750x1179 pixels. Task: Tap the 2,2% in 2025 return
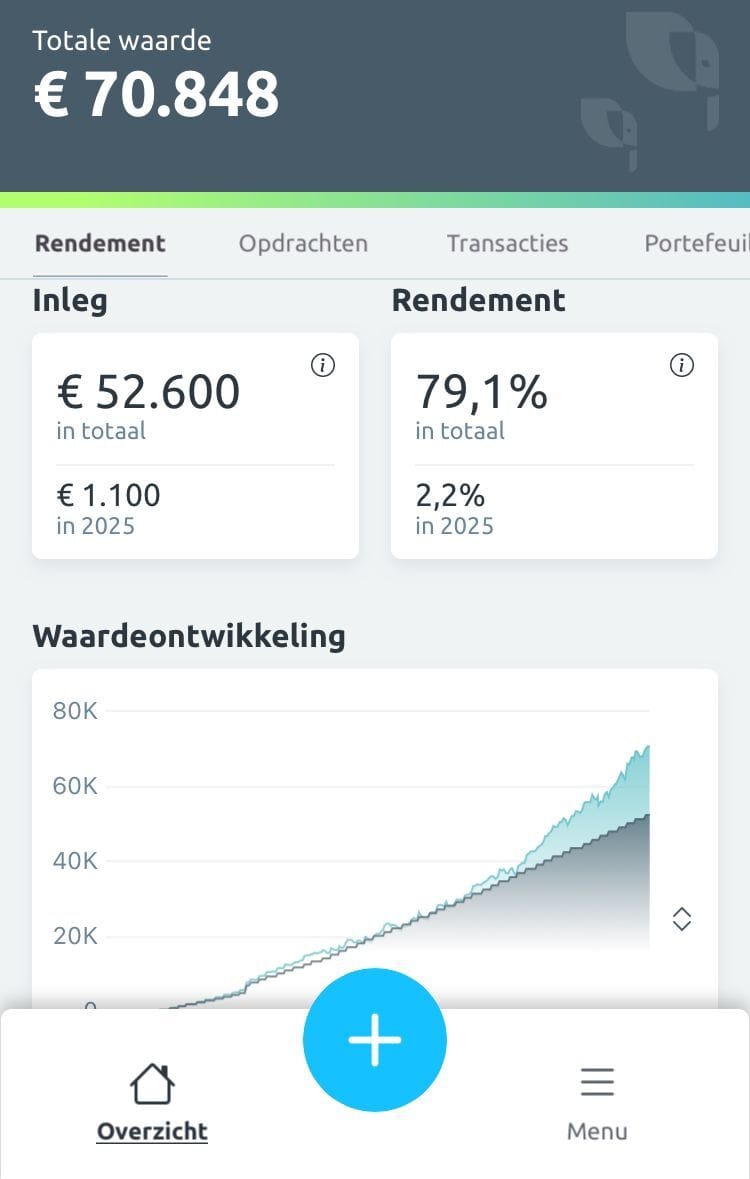pos(450,496)
